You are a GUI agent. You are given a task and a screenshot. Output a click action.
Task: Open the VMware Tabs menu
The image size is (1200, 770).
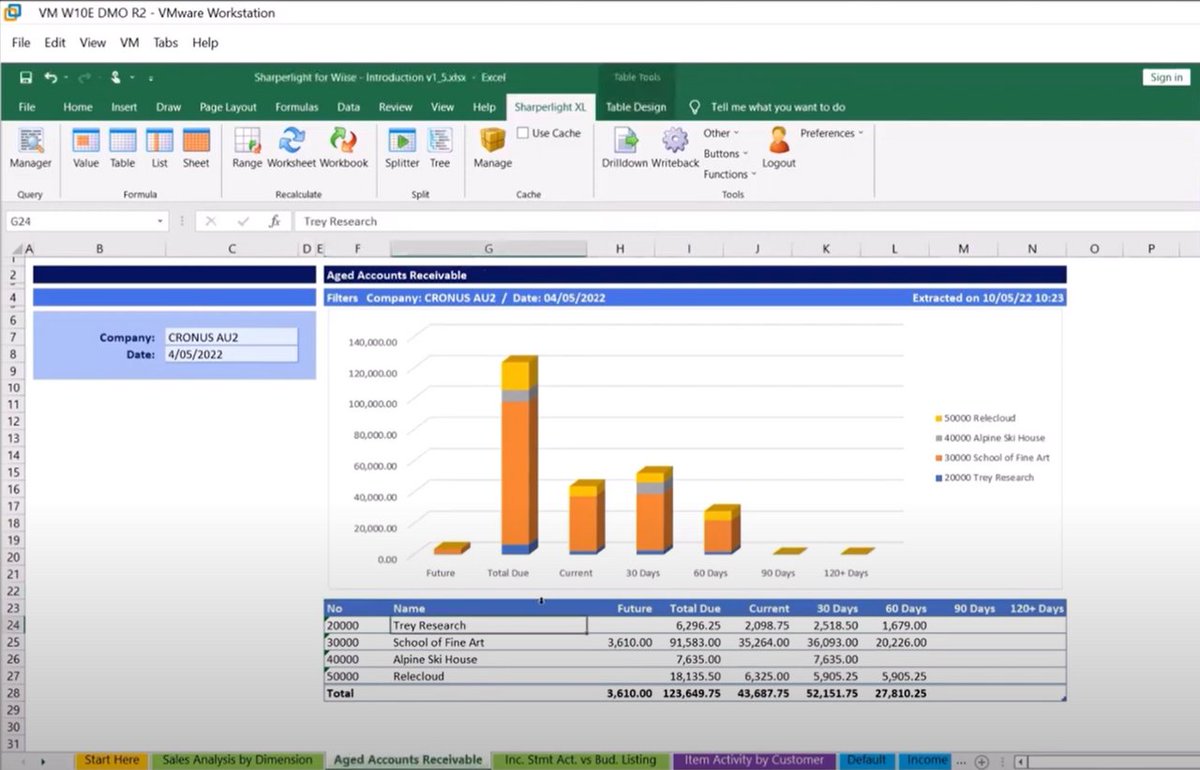[166, 43]
